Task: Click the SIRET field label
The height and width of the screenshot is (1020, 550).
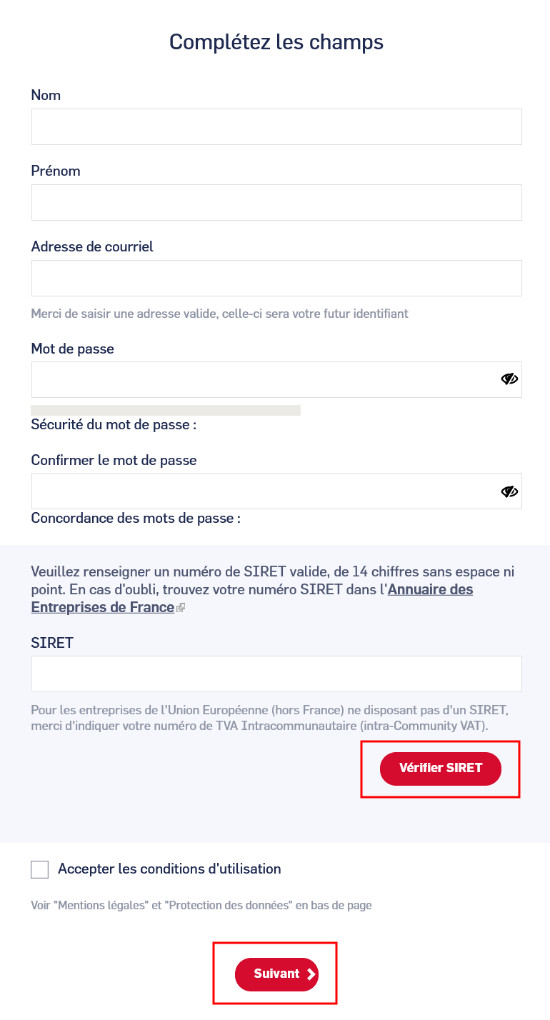Action: point(52,643)
